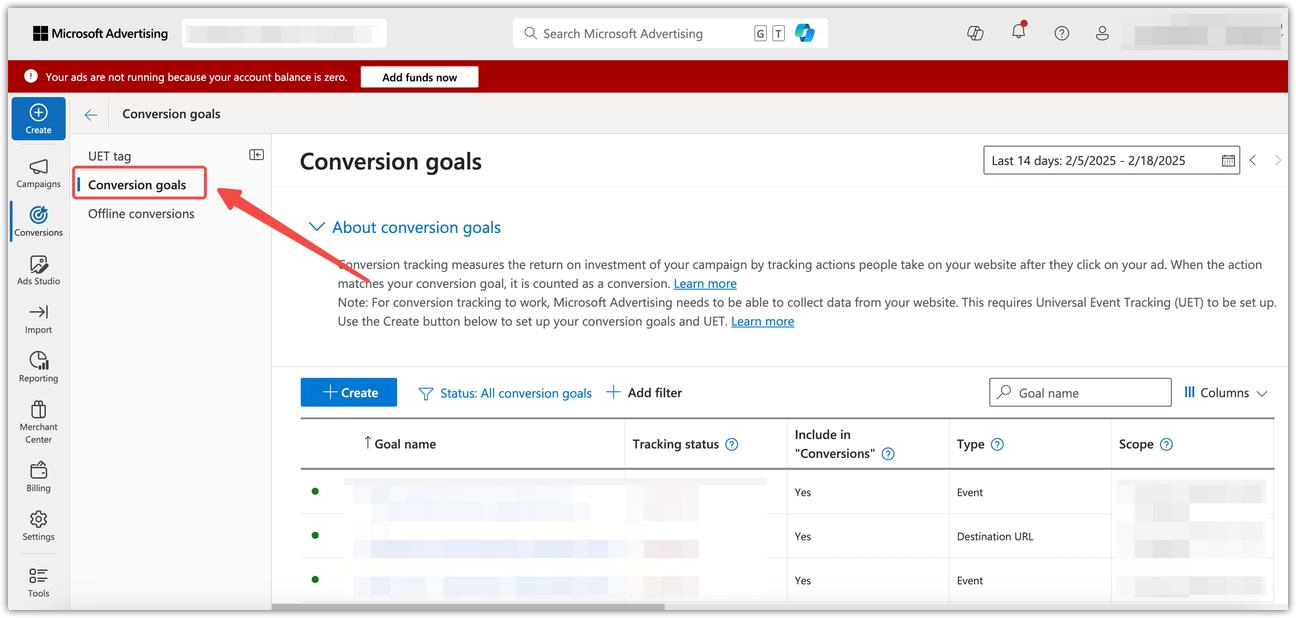The height and width of the screenshot is (618, 1296).
Task: Click Add funds now button
Action: [420, 77]
